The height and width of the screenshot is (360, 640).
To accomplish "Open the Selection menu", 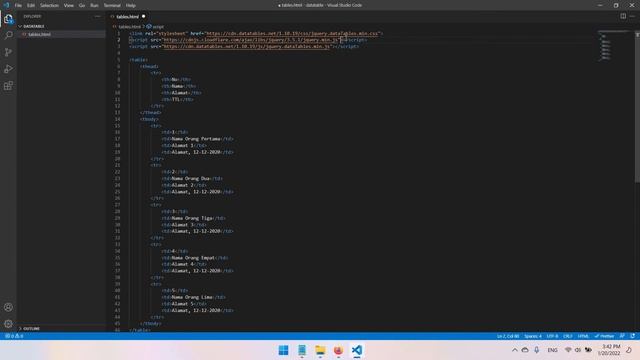I will click(49, 5).
